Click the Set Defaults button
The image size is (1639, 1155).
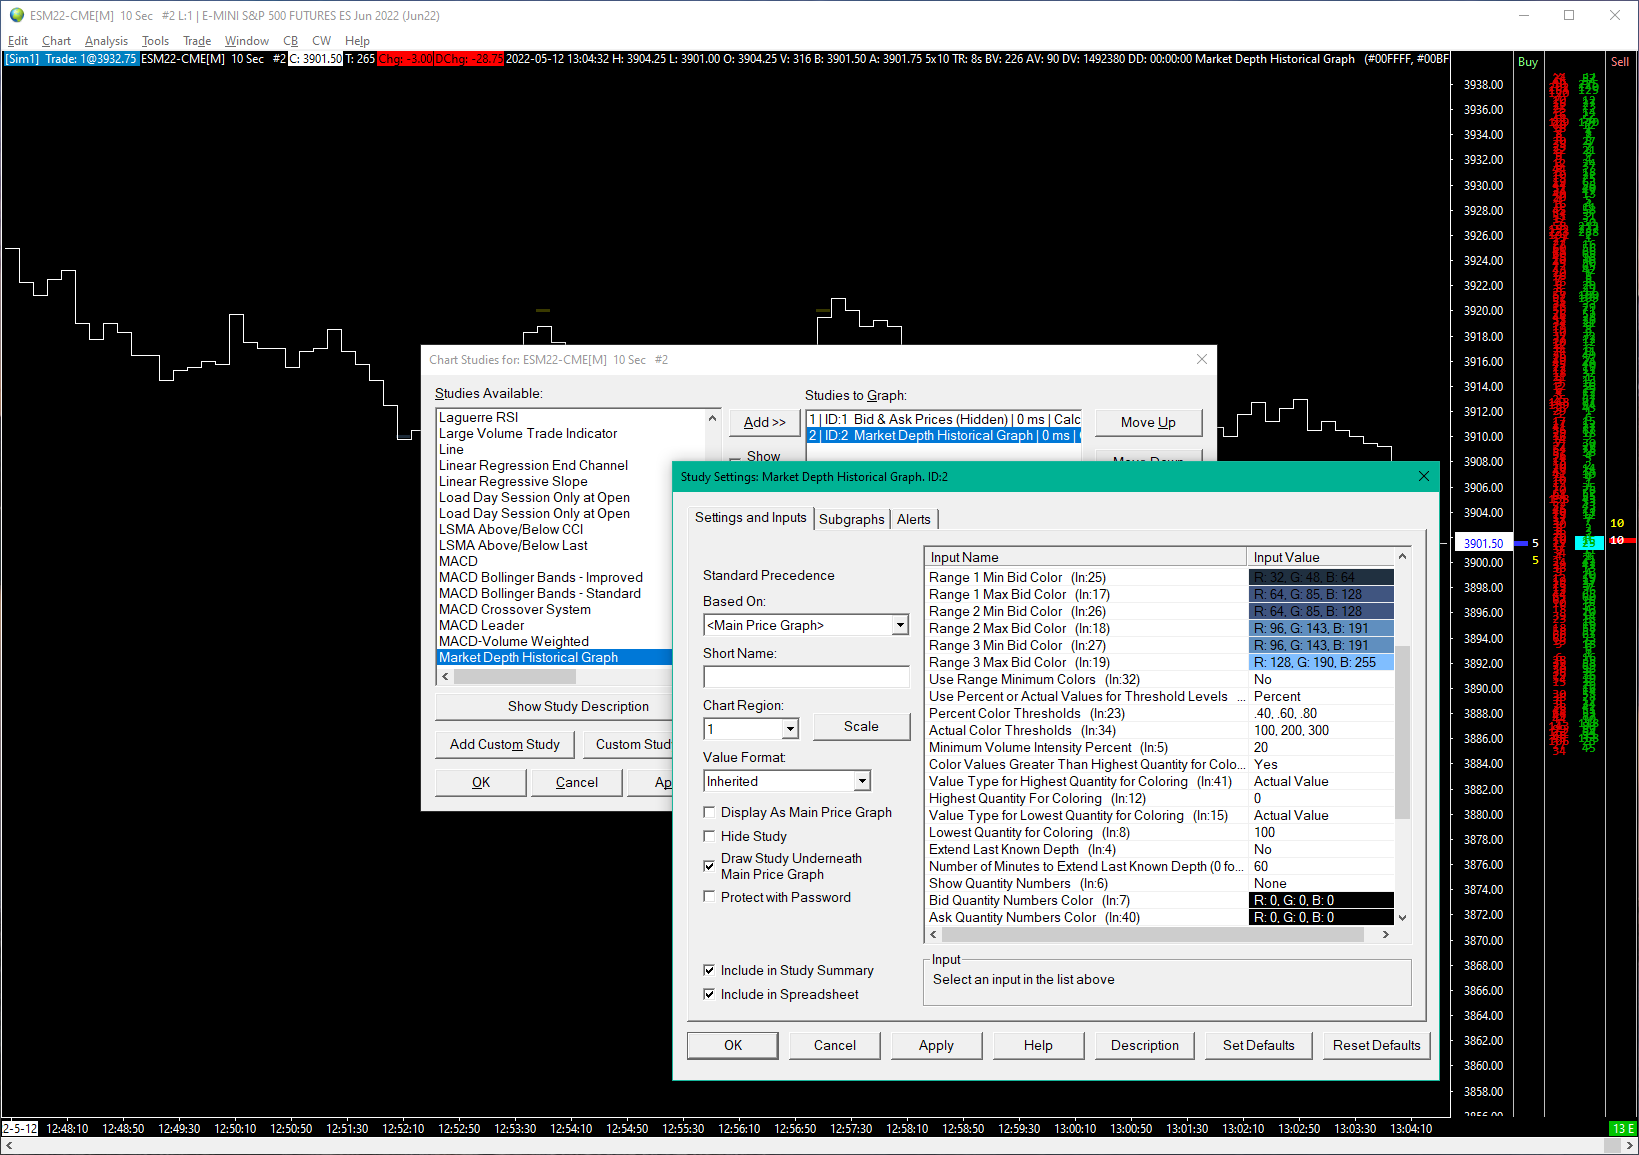pos(1258,1045)
